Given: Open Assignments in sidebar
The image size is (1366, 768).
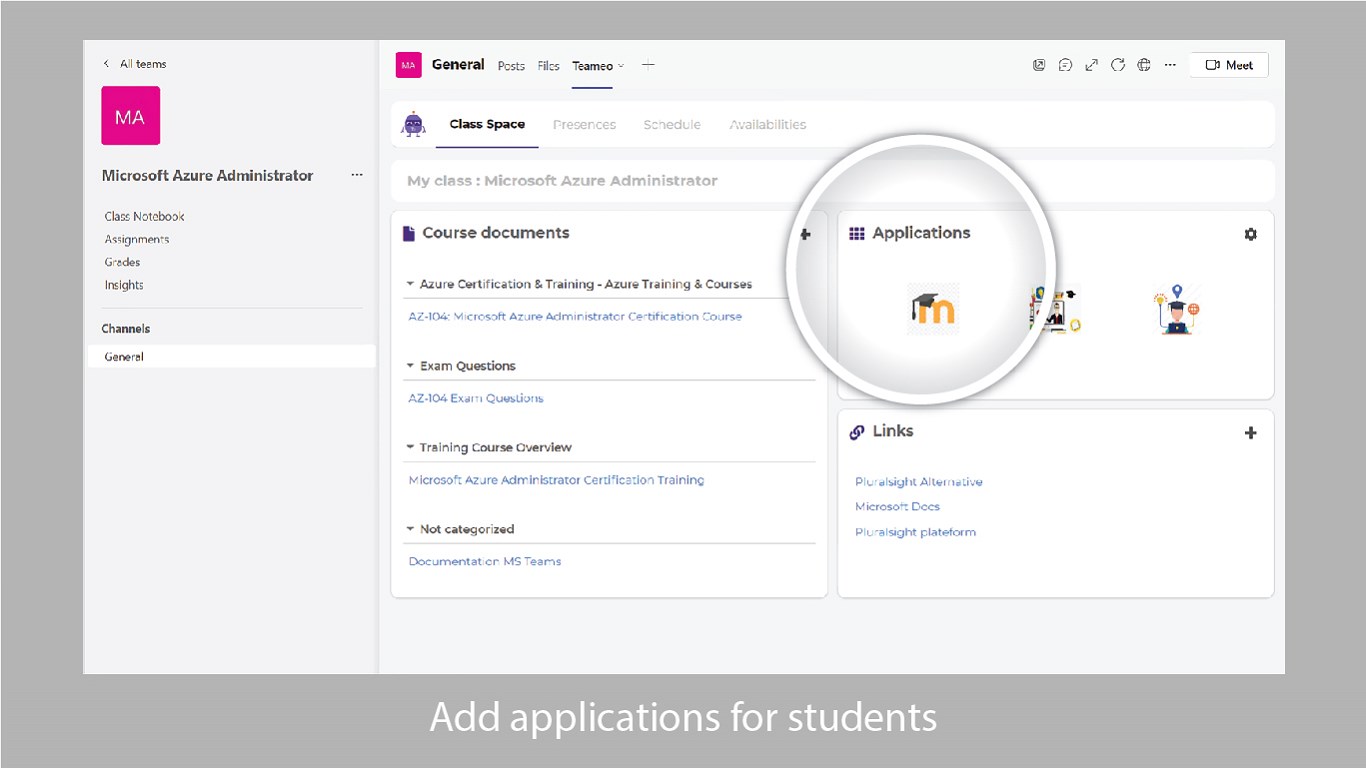Looking at the screenshot, I should 137,239.
